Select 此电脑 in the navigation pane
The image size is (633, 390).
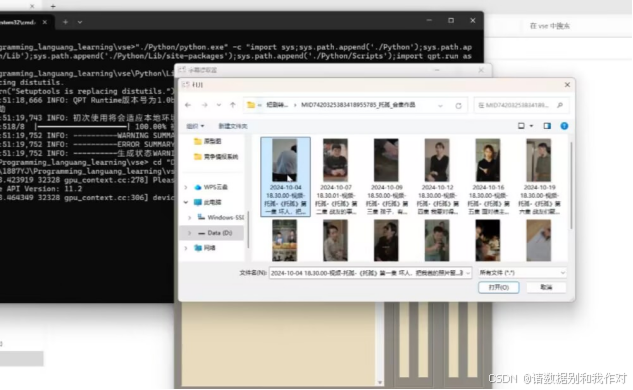pyautogui.click(x=208, y=202)
